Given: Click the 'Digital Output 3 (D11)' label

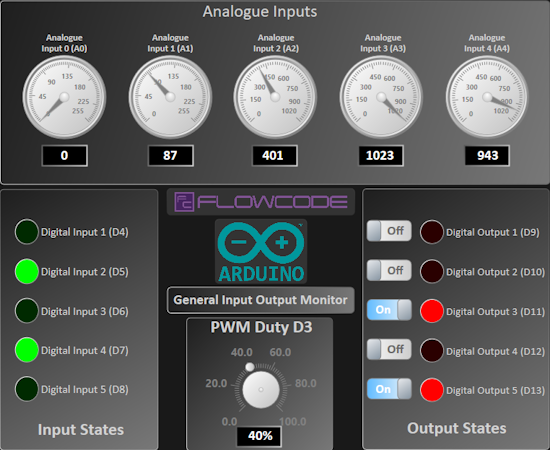Looking at the screenshot, I should click(x=496, y=312).
